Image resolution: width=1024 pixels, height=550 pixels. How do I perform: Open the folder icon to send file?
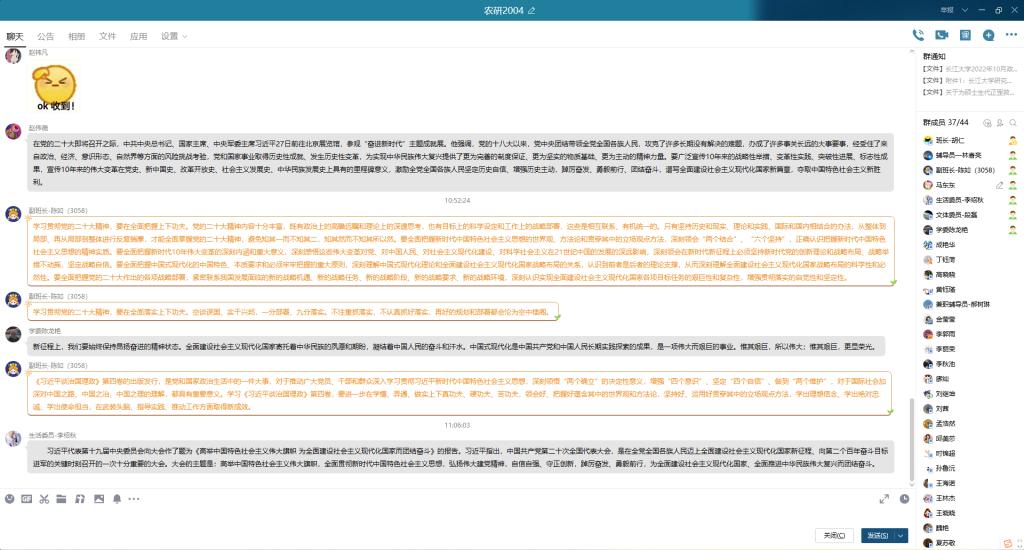pyautogui.click(x=61, y=498)
